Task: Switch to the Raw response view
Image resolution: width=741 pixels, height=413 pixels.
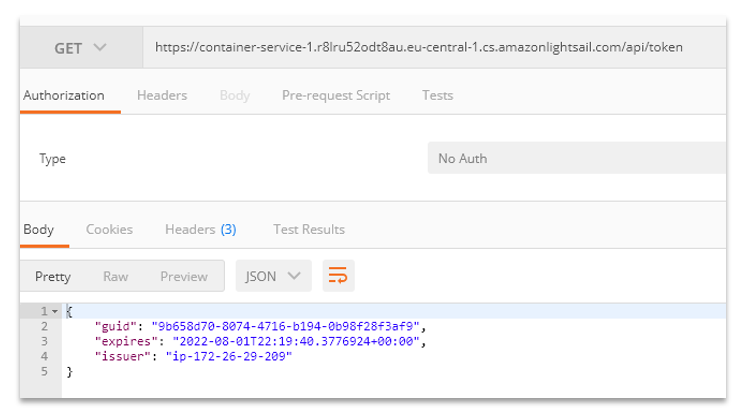Action: (x=116, y=277)
